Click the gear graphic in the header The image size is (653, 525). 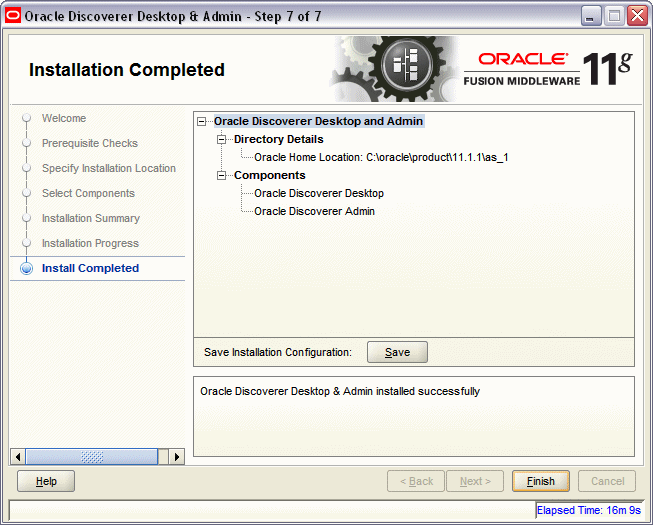pyautogui.click(x=396, y=69)
